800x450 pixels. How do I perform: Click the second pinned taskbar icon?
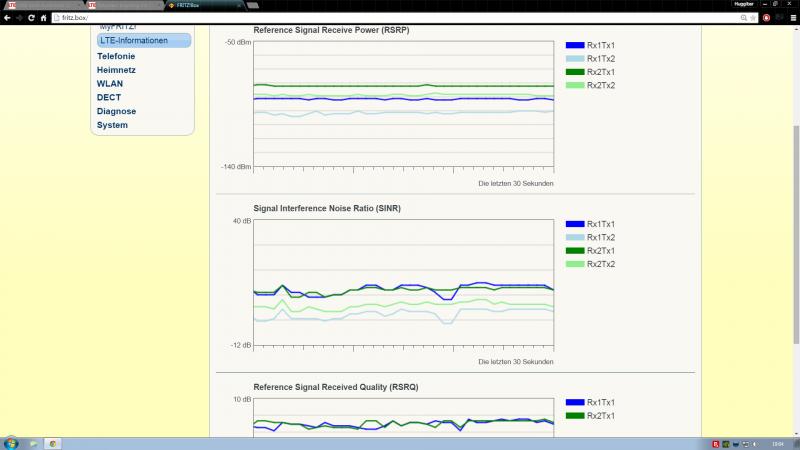(33, 444)
